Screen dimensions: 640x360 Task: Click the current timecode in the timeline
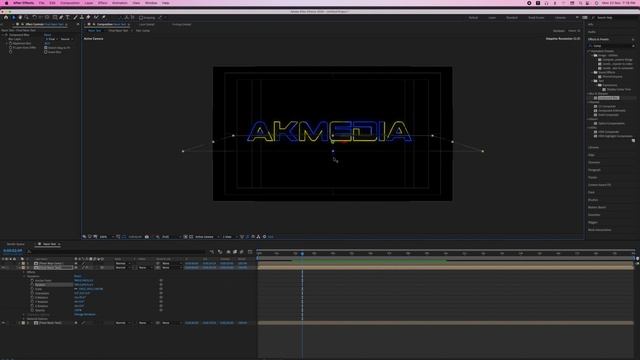click(12, 251)
